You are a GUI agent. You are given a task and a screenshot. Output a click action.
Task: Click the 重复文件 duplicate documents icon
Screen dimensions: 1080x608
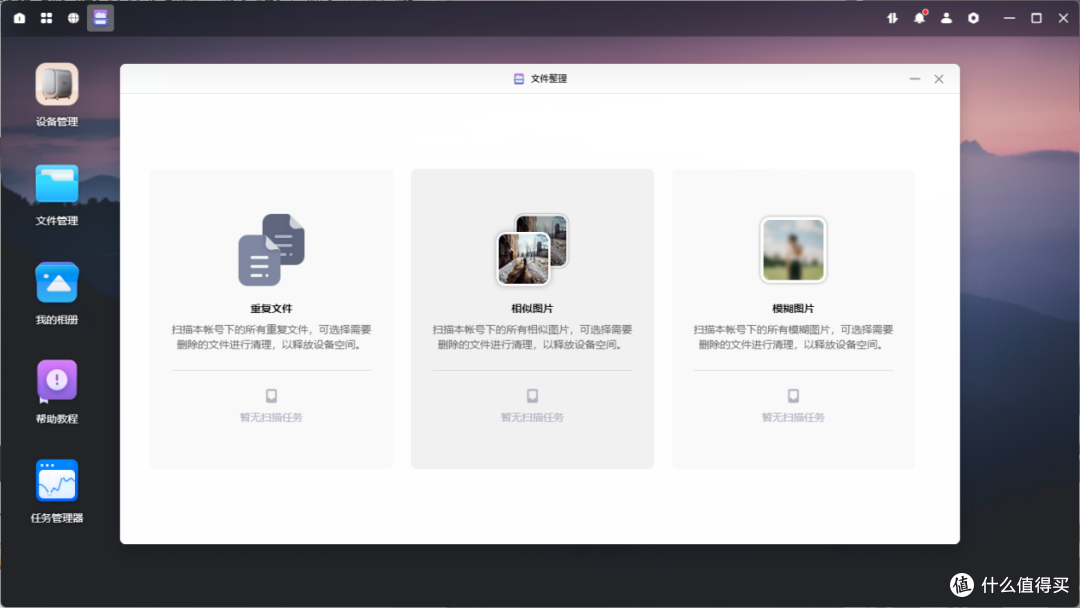pos(271,249)
